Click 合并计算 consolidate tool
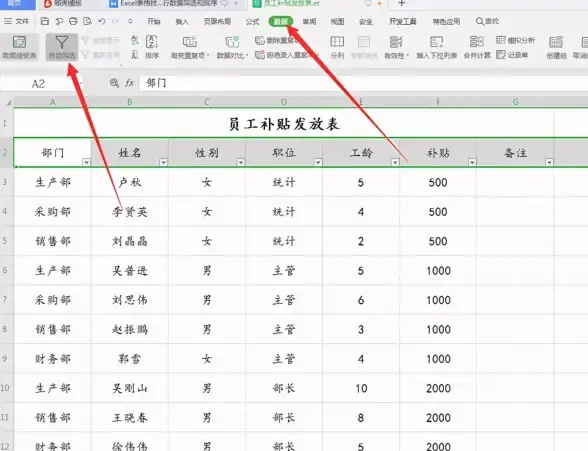The width and height of the screenshot is (588, 451). [477, 47]
